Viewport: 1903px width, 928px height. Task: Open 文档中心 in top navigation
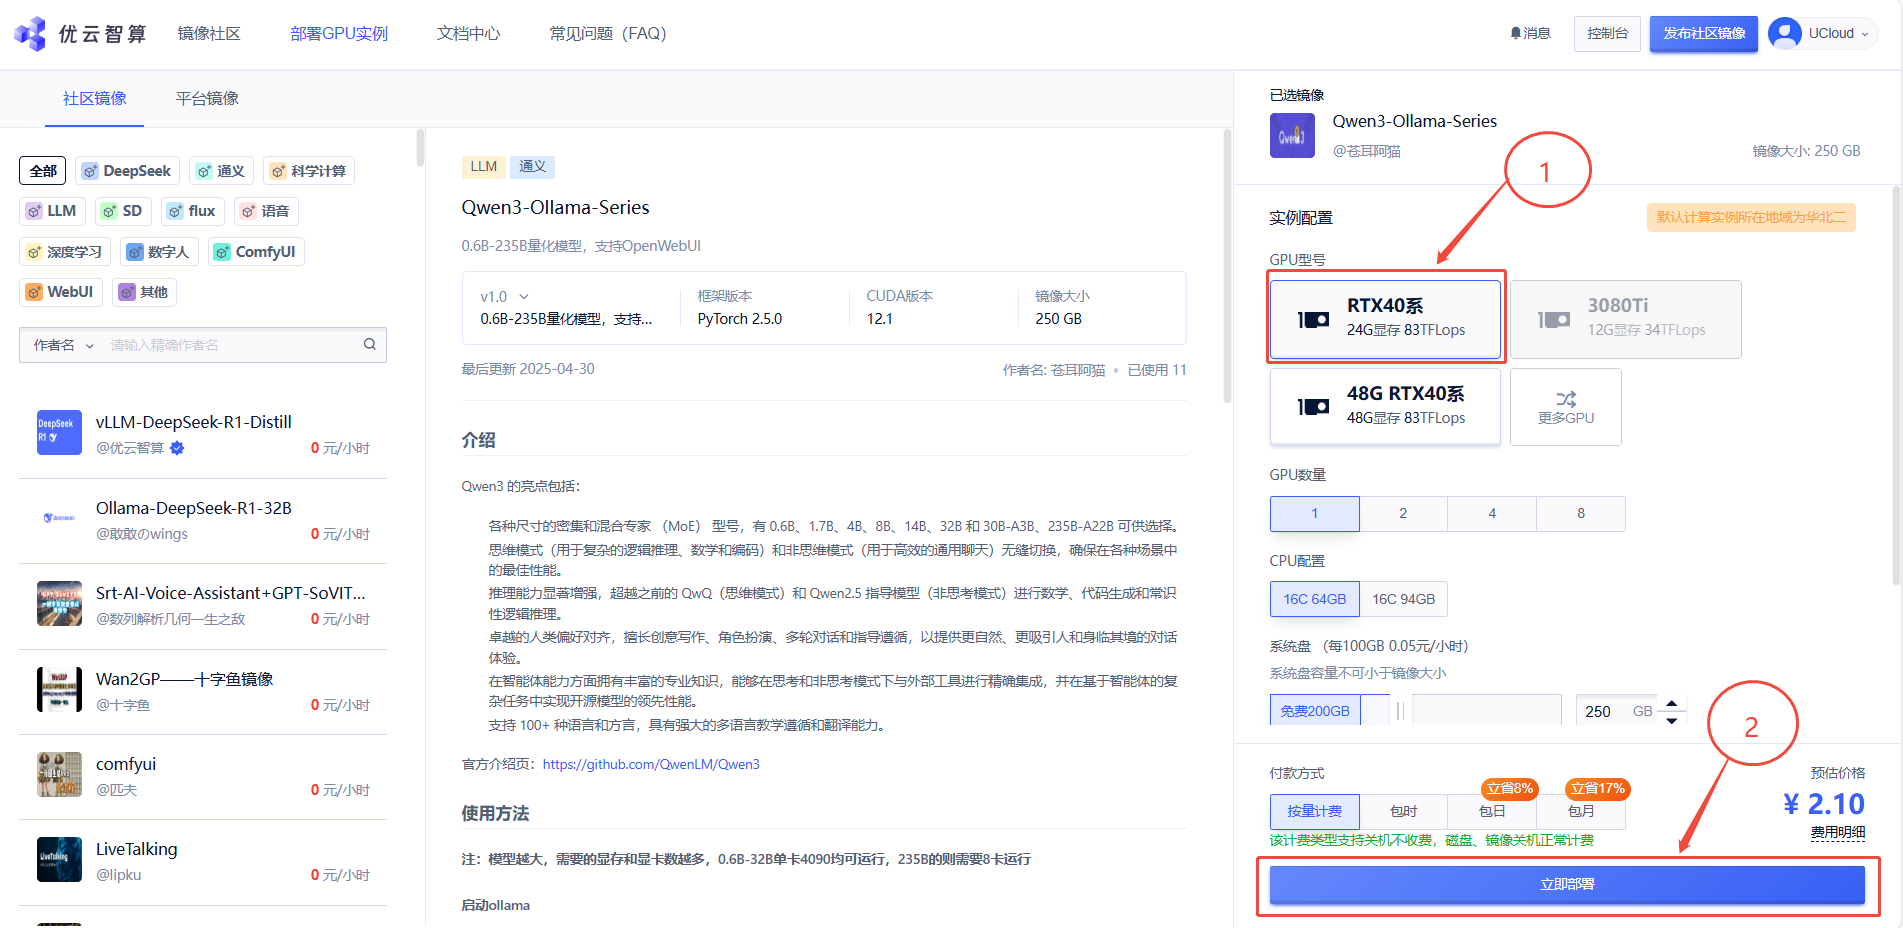(468, 33)
